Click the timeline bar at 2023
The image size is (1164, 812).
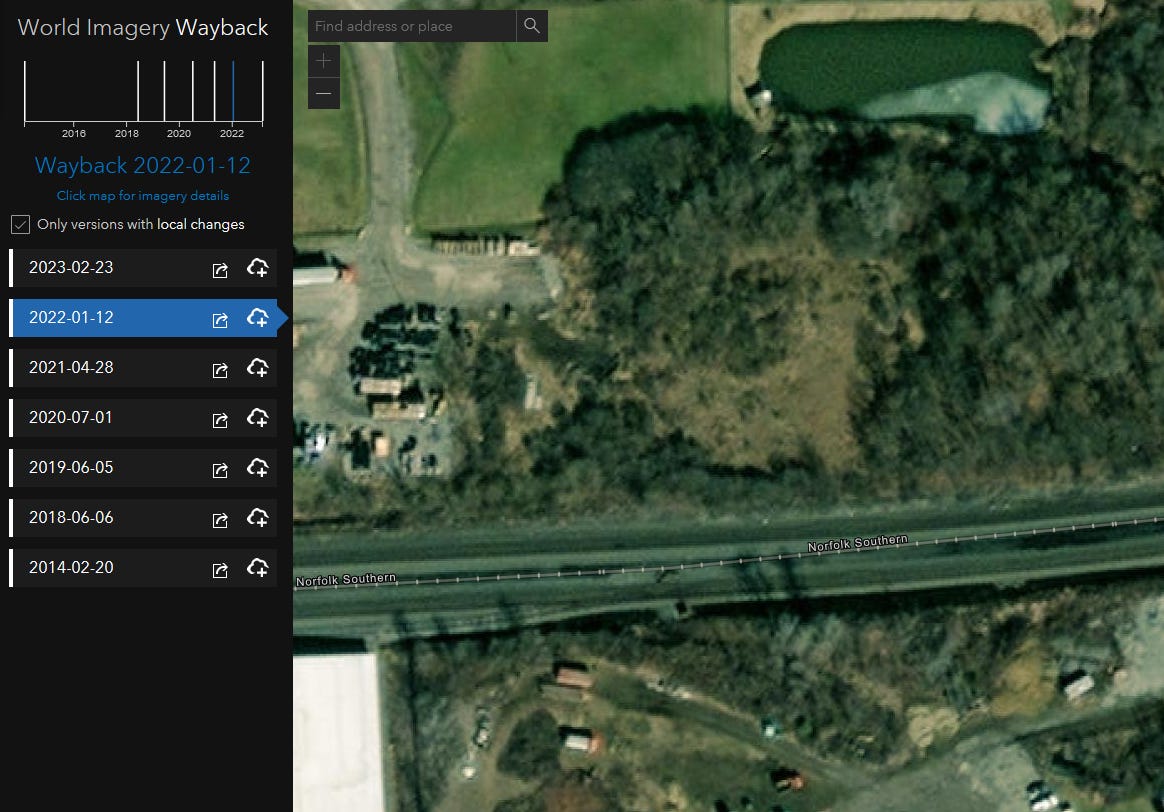(263, 91)
